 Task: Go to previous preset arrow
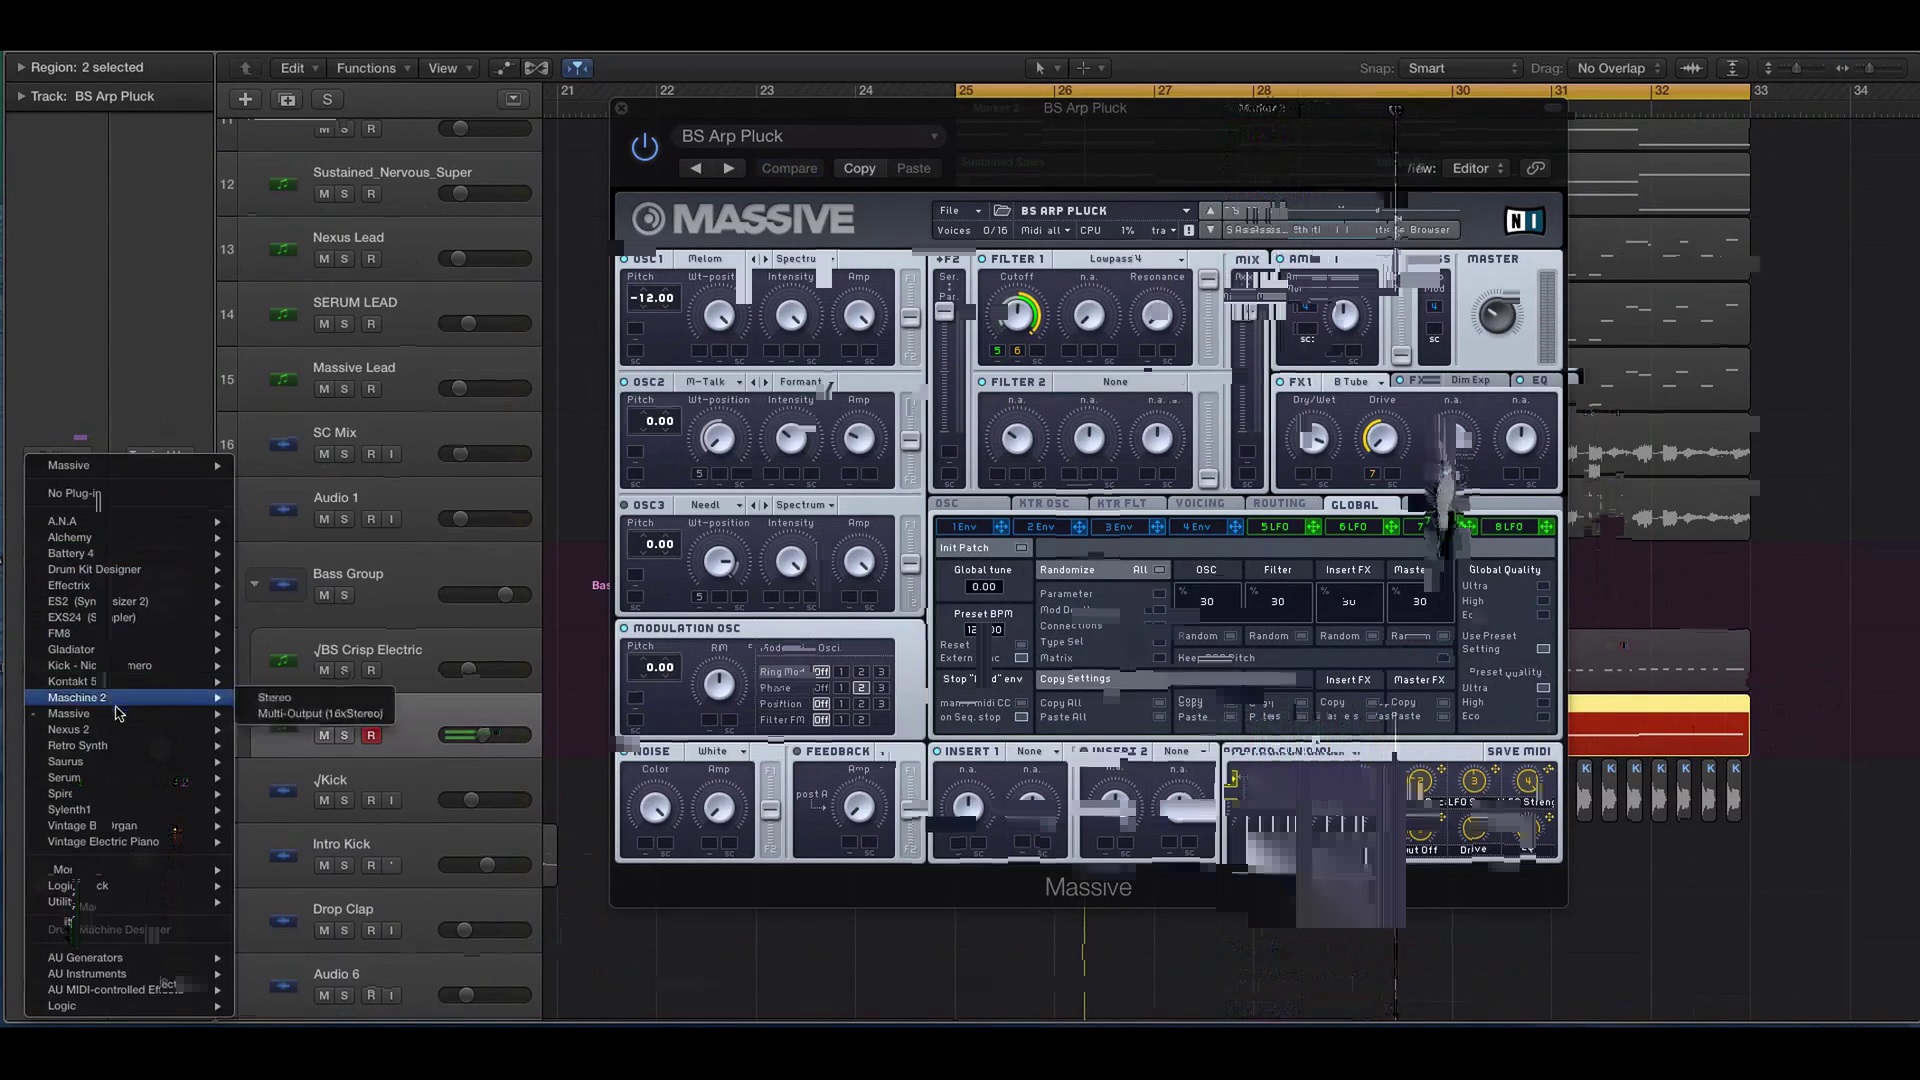[x=696, y=168]
